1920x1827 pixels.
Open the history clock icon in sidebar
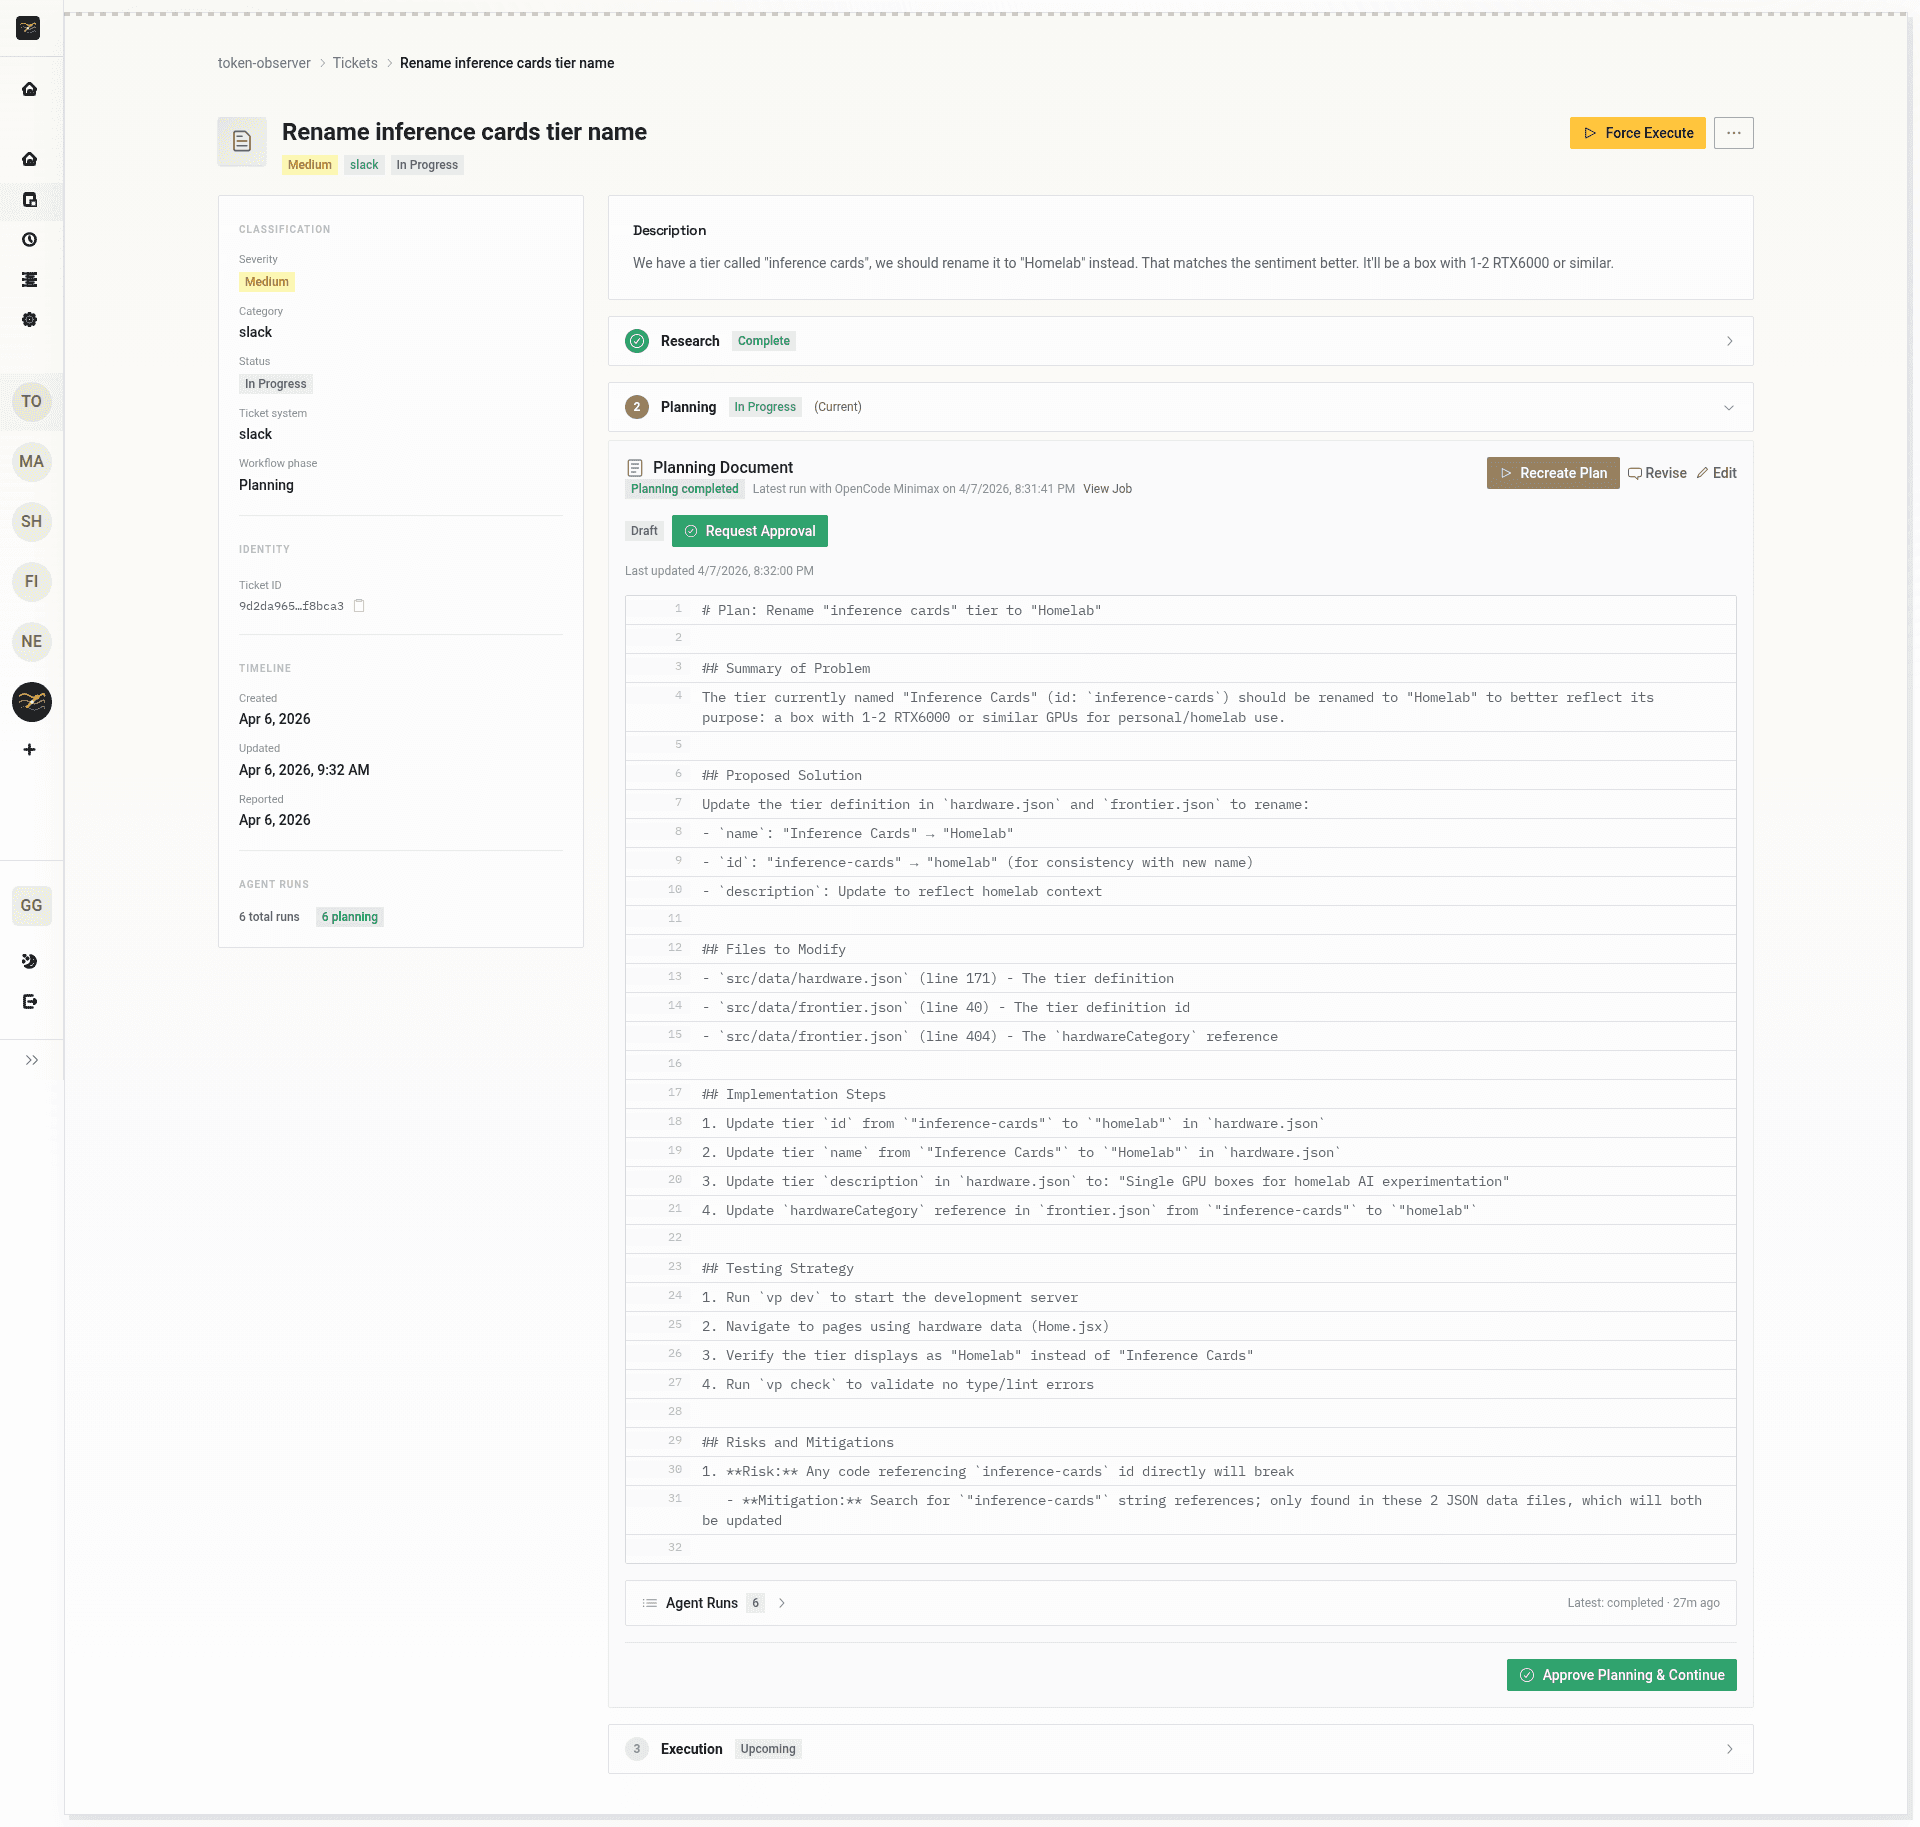pyautogui.click(x=30, y=240)
